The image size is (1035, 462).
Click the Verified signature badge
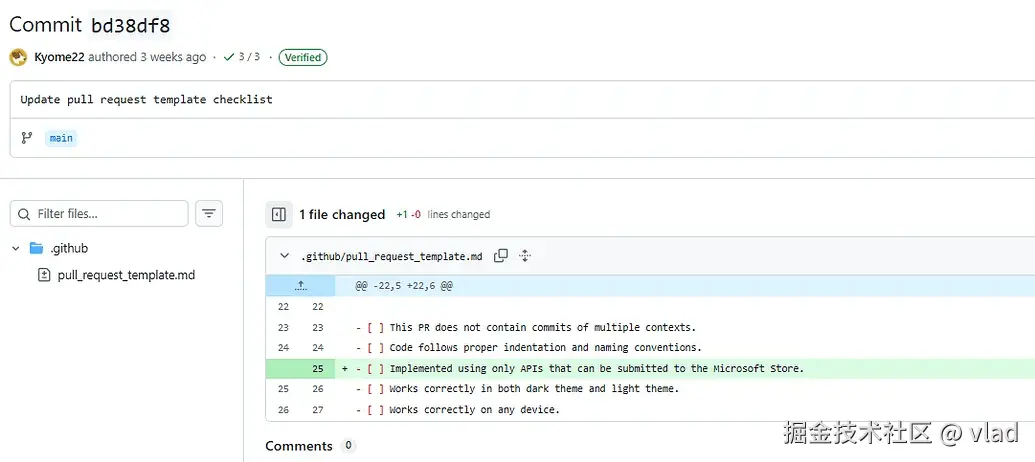[x=302, y=57]
